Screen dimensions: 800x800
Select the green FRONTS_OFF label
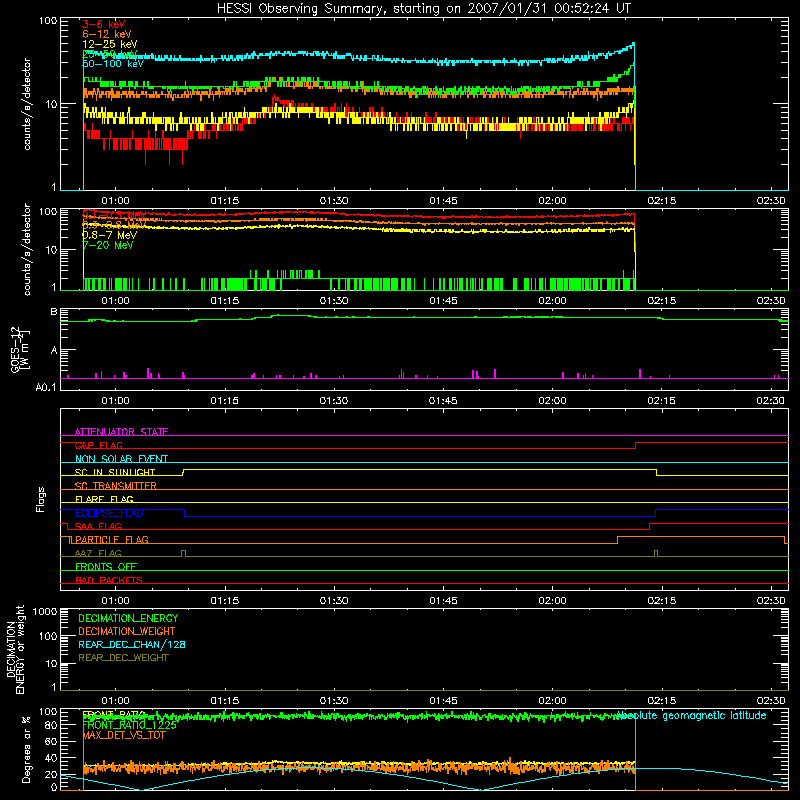[x=106, y=567]
